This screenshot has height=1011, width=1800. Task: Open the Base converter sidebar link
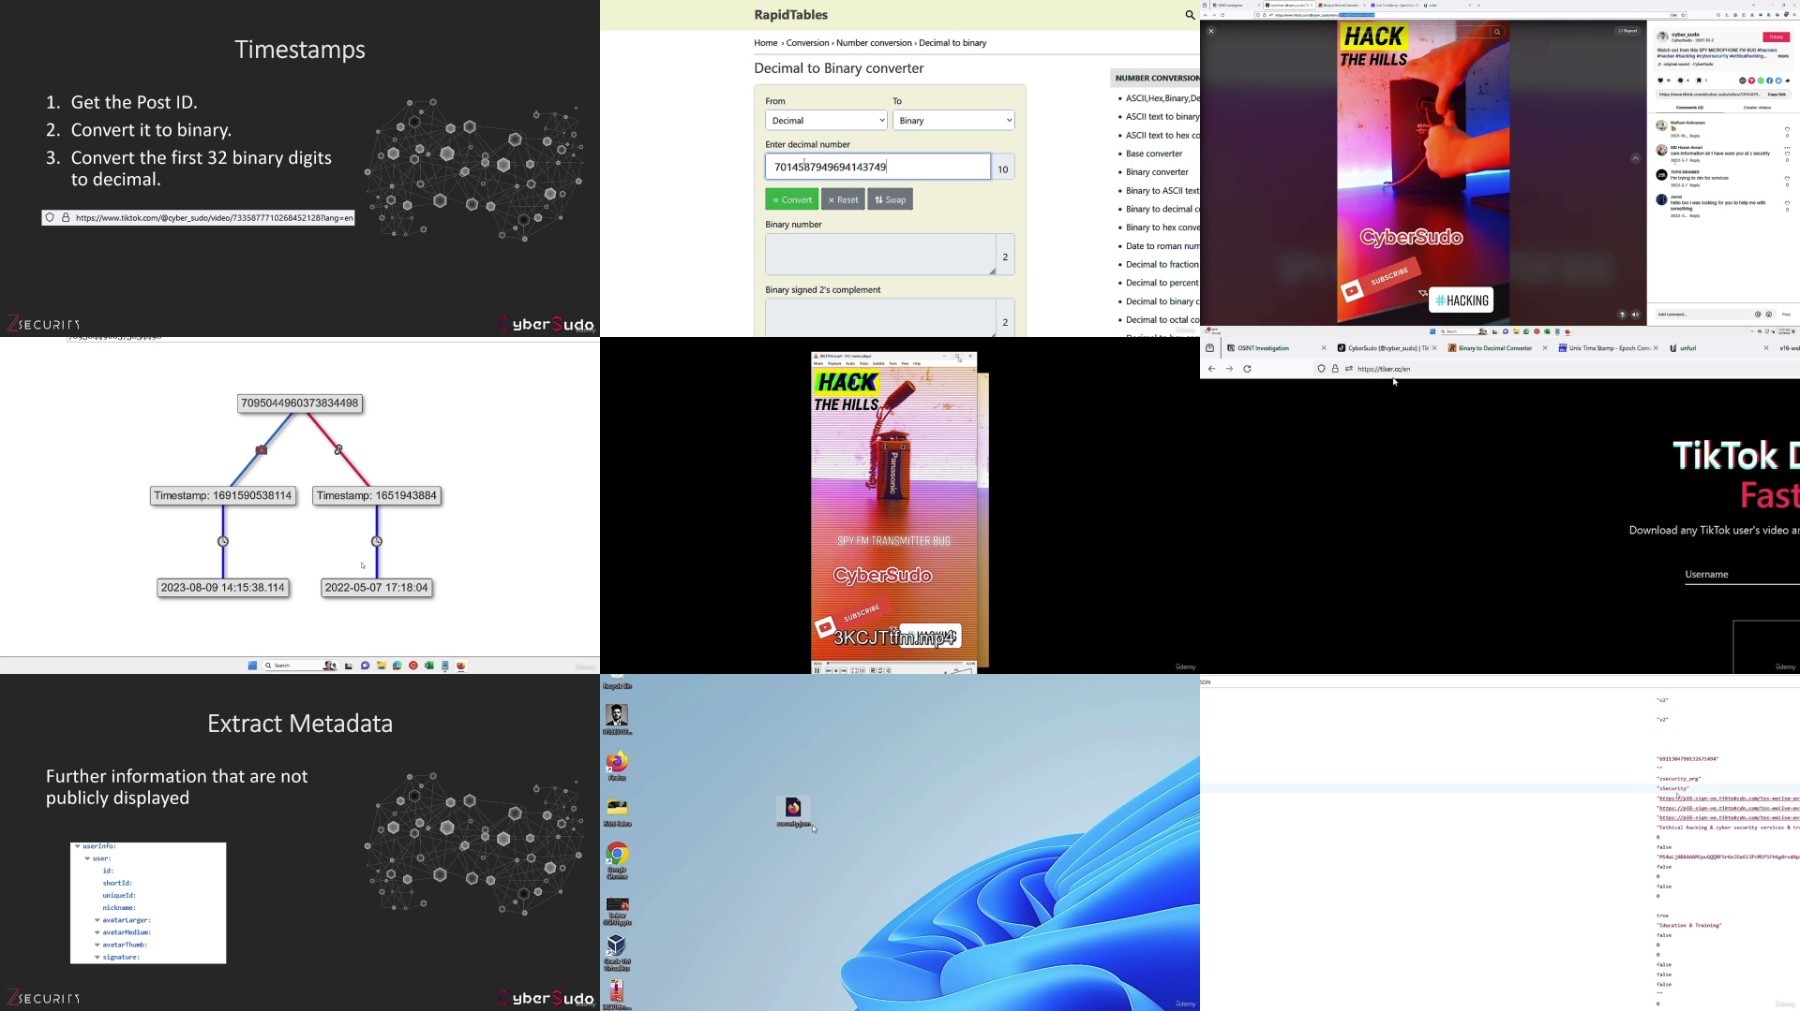click(x=1154, y=154)
